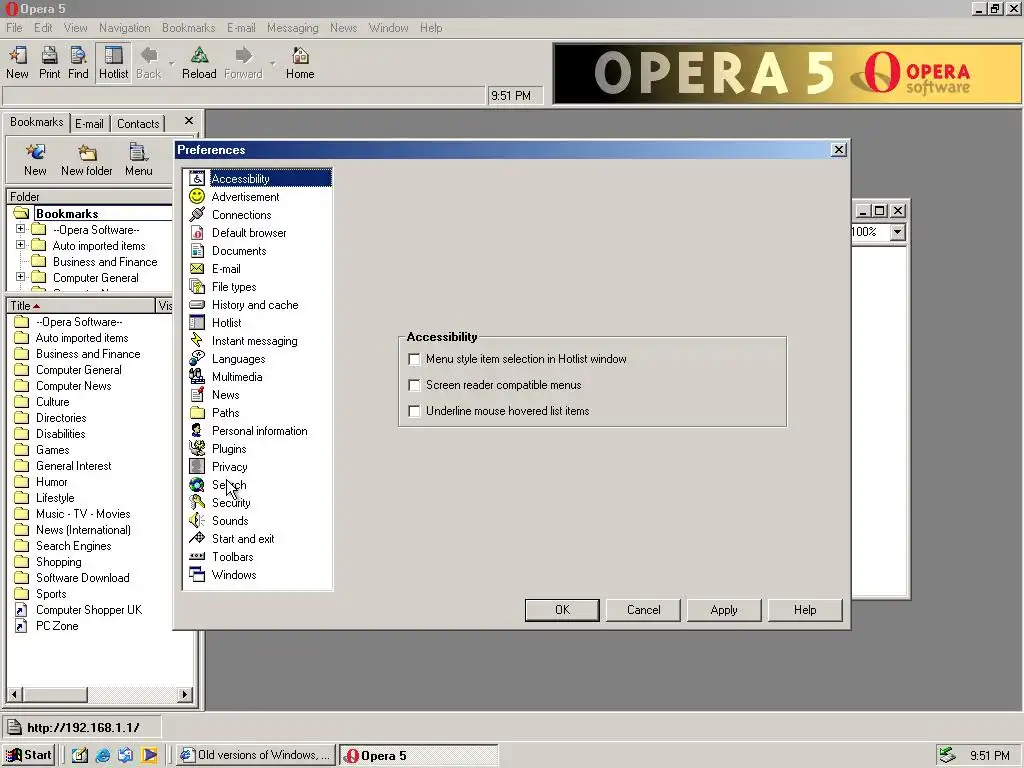This screenshot has height=768, width=1024.
Task: Open the Windows preferences icon
Action: 197,575
